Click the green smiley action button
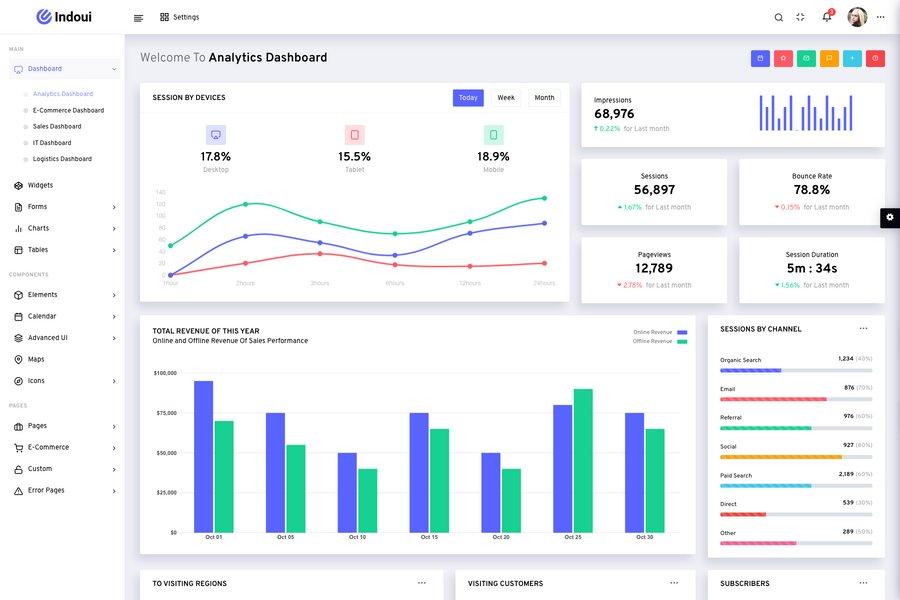Image resolution: width=900 pixels, height=600 pixels. click(x=804, y=56)
